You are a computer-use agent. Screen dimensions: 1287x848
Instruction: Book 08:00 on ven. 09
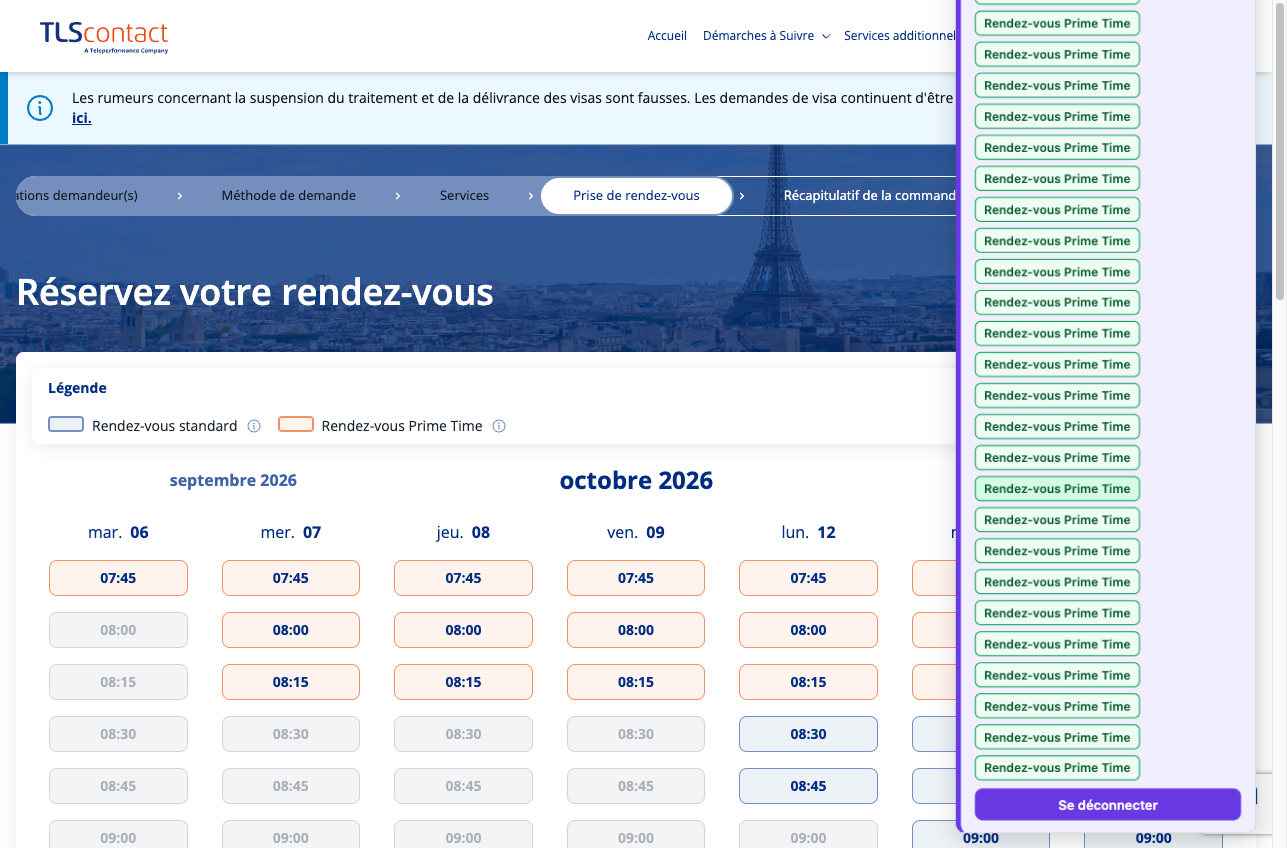(x=636, y=630)
